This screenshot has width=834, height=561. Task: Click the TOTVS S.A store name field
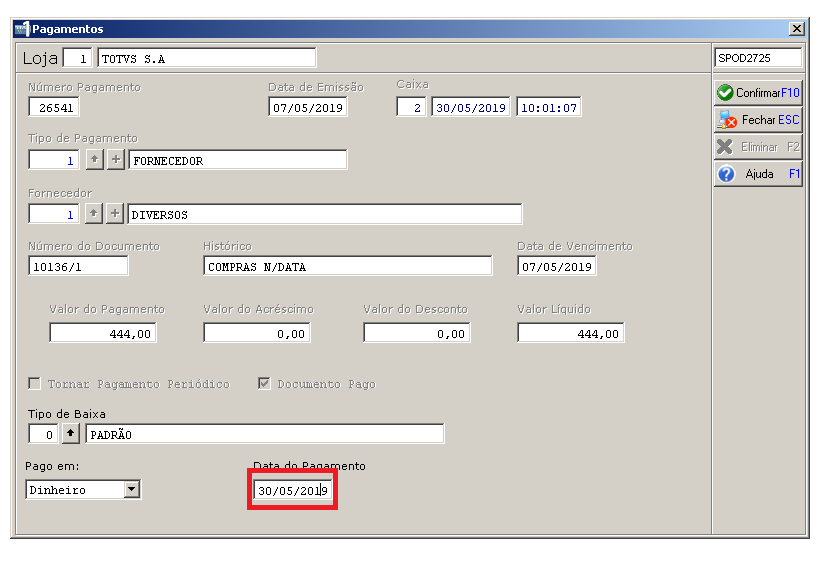pyautogui.click(x=207, y=58)
